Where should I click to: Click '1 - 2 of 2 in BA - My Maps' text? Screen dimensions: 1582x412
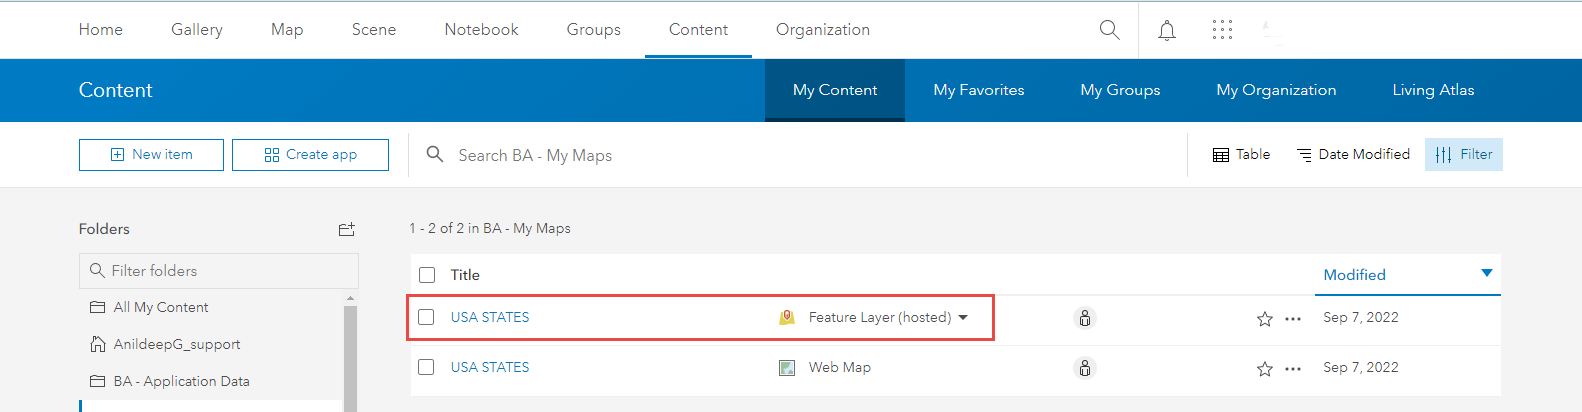(490, 228)
